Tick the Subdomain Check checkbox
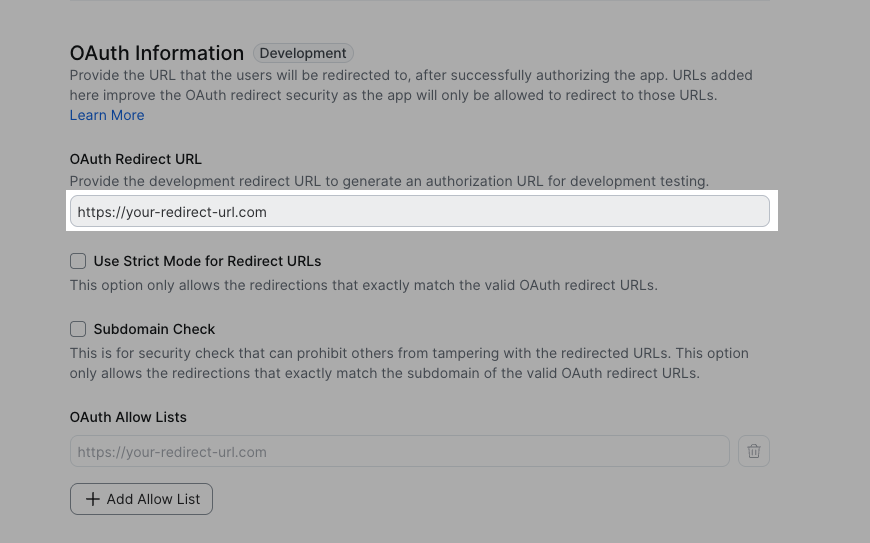Screen dimensions: 870x543 click(x=78, y=329)
